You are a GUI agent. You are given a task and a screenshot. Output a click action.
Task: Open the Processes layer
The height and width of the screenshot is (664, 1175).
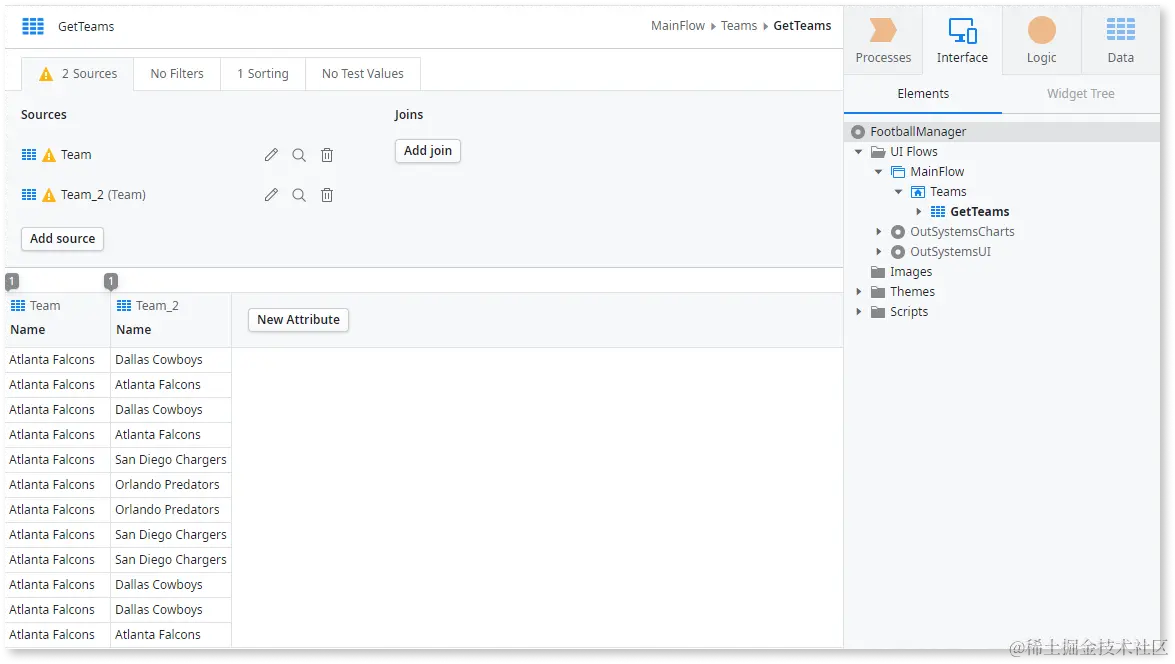883,40
